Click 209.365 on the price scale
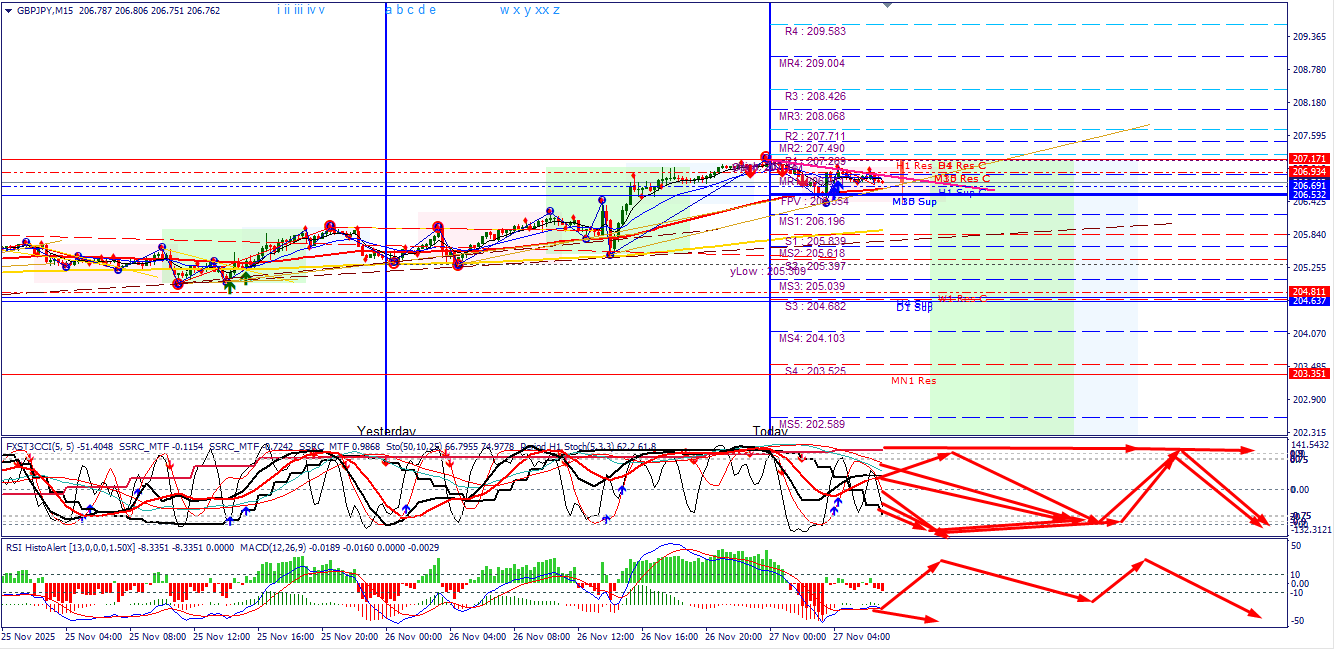 pos(1309,37)
